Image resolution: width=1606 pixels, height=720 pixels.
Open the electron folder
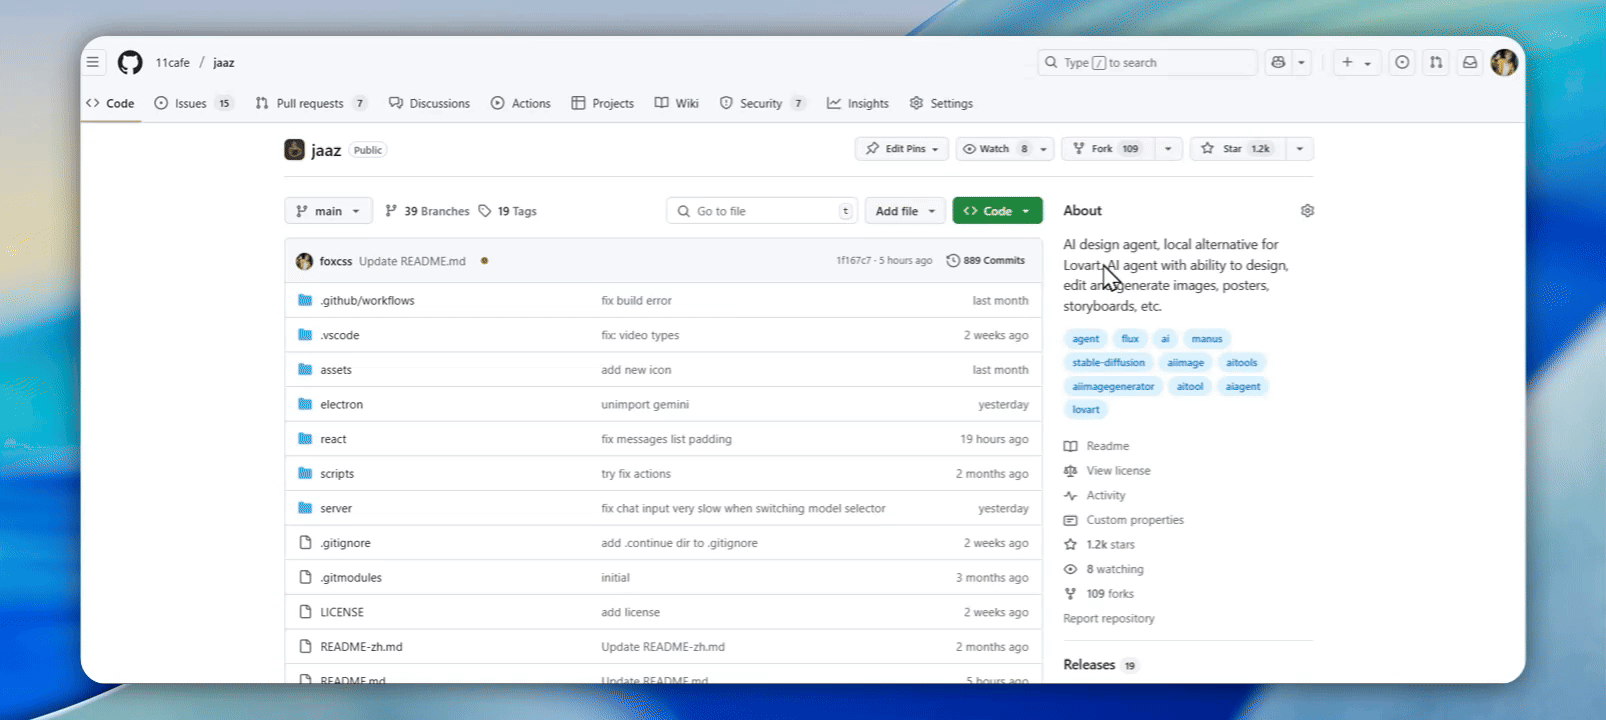tap(341, 405)
